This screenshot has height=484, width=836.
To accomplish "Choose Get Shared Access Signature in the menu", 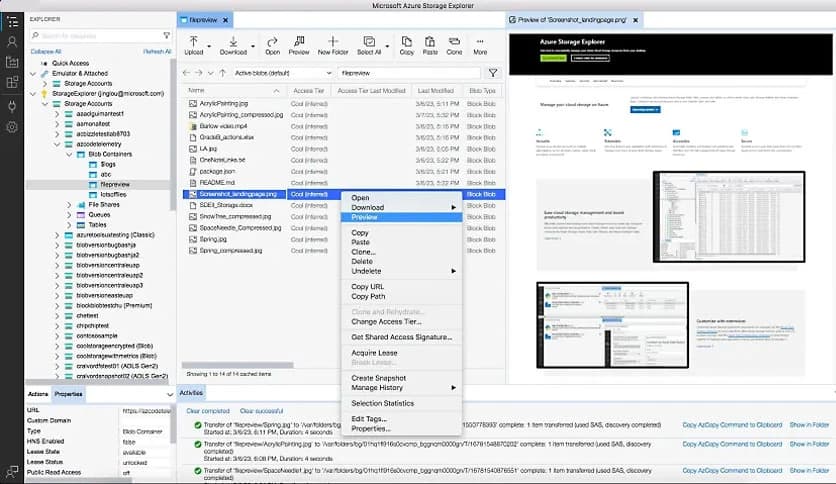I will click(x=401, y=337).
